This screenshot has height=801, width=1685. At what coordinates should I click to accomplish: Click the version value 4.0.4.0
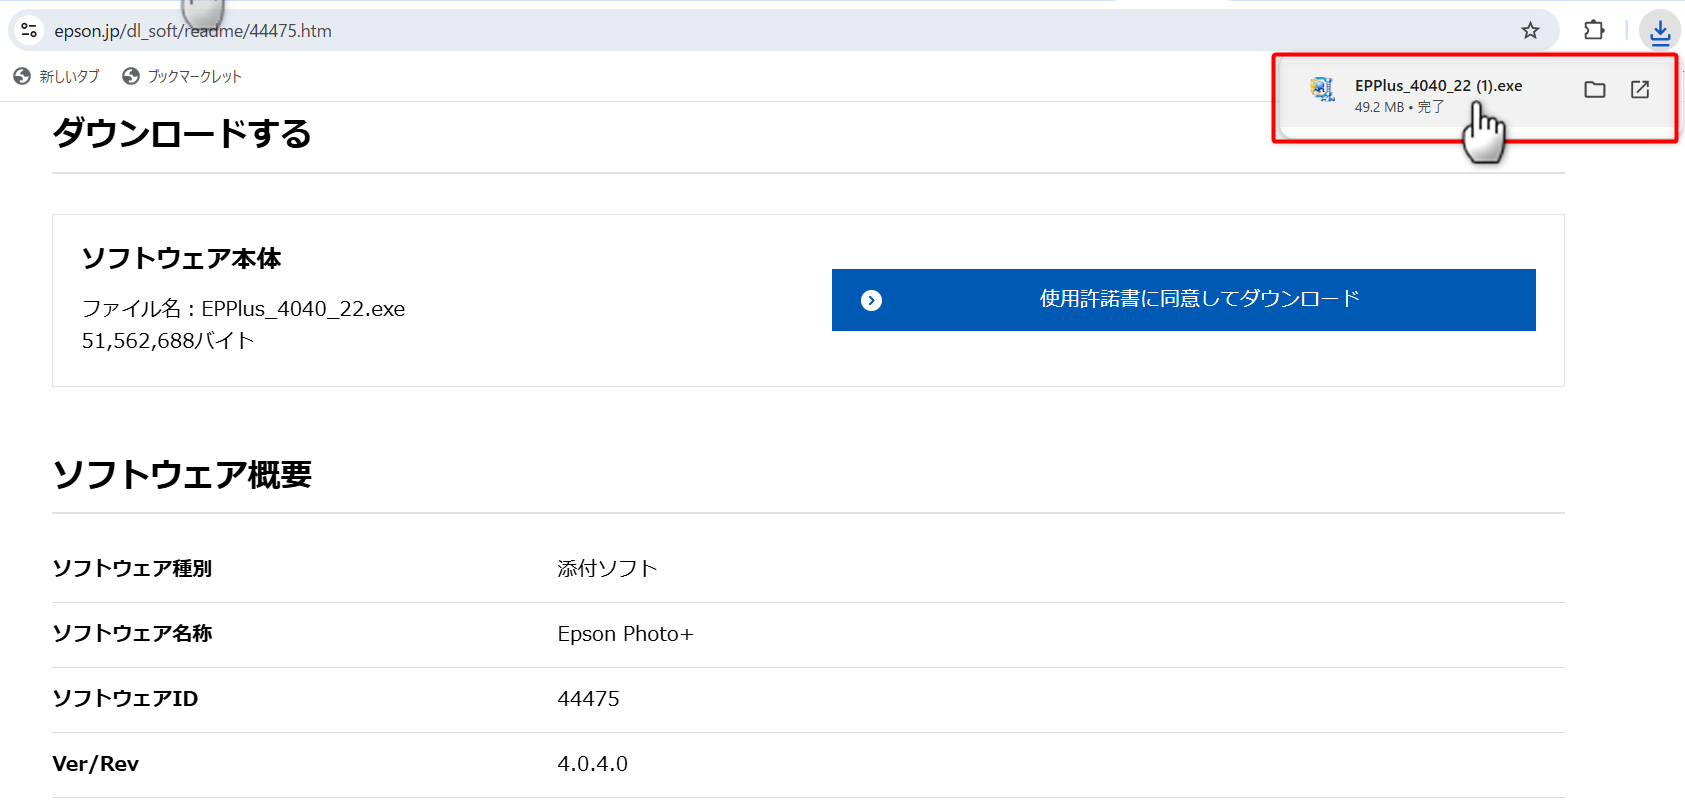pos(592,764)
